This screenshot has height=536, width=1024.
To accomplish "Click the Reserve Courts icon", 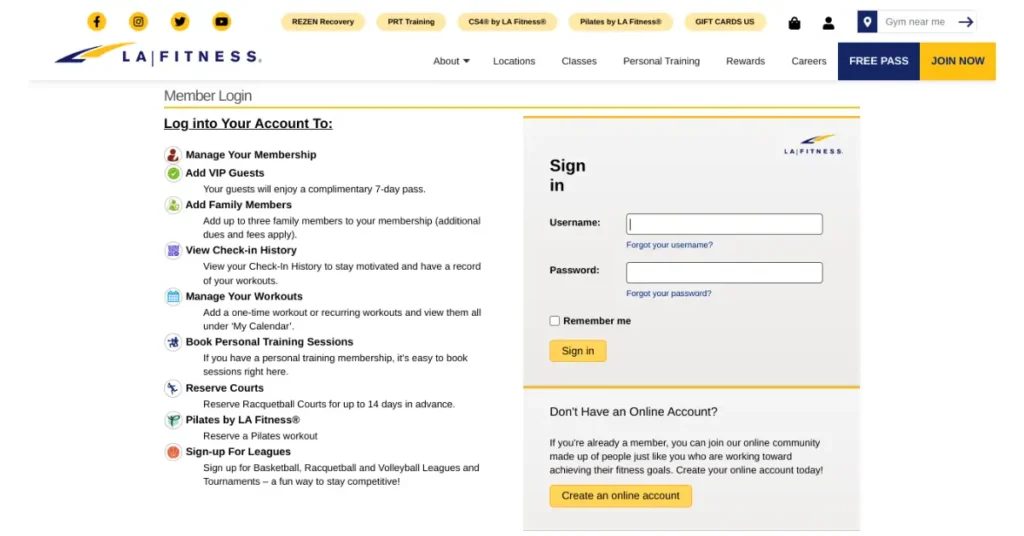I will point(173,388).
